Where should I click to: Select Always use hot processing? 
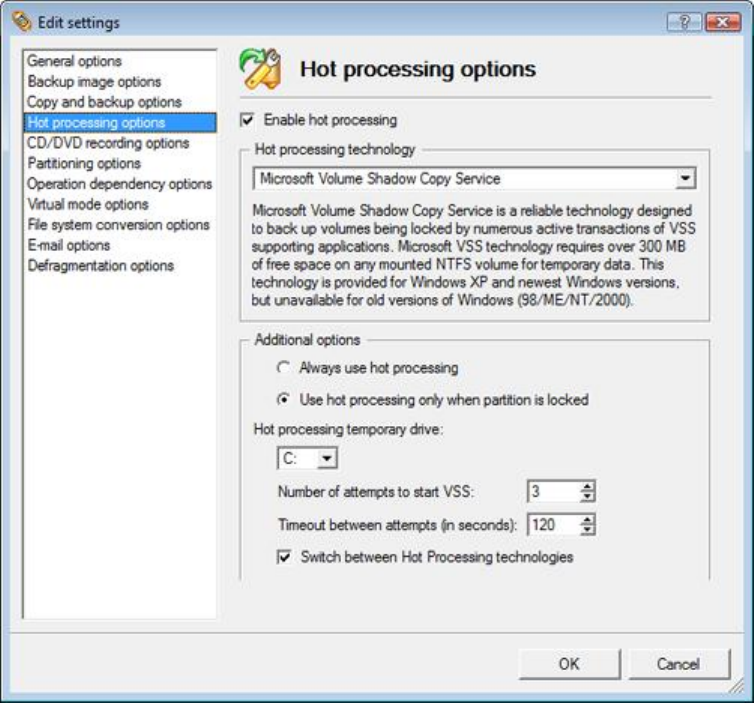click(x=284, y=368)
